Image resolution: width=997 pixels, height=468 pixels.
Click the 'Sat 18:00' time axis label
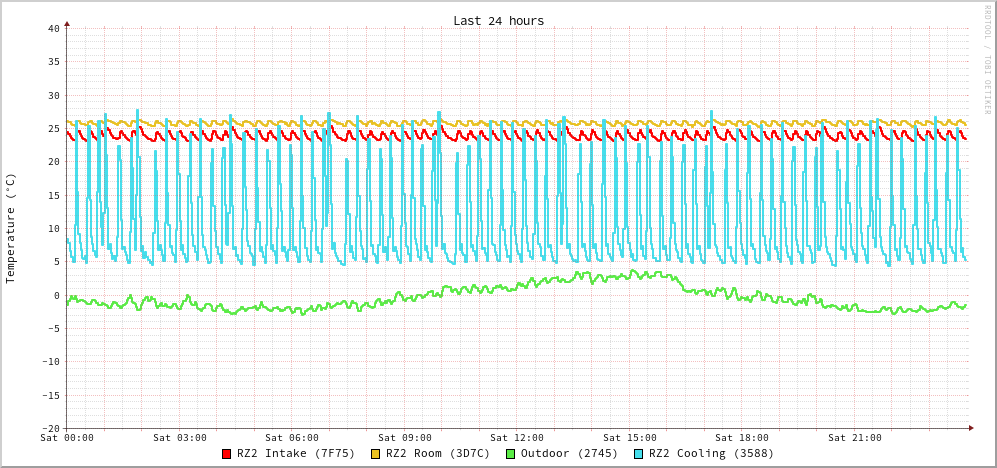(742, 437)
